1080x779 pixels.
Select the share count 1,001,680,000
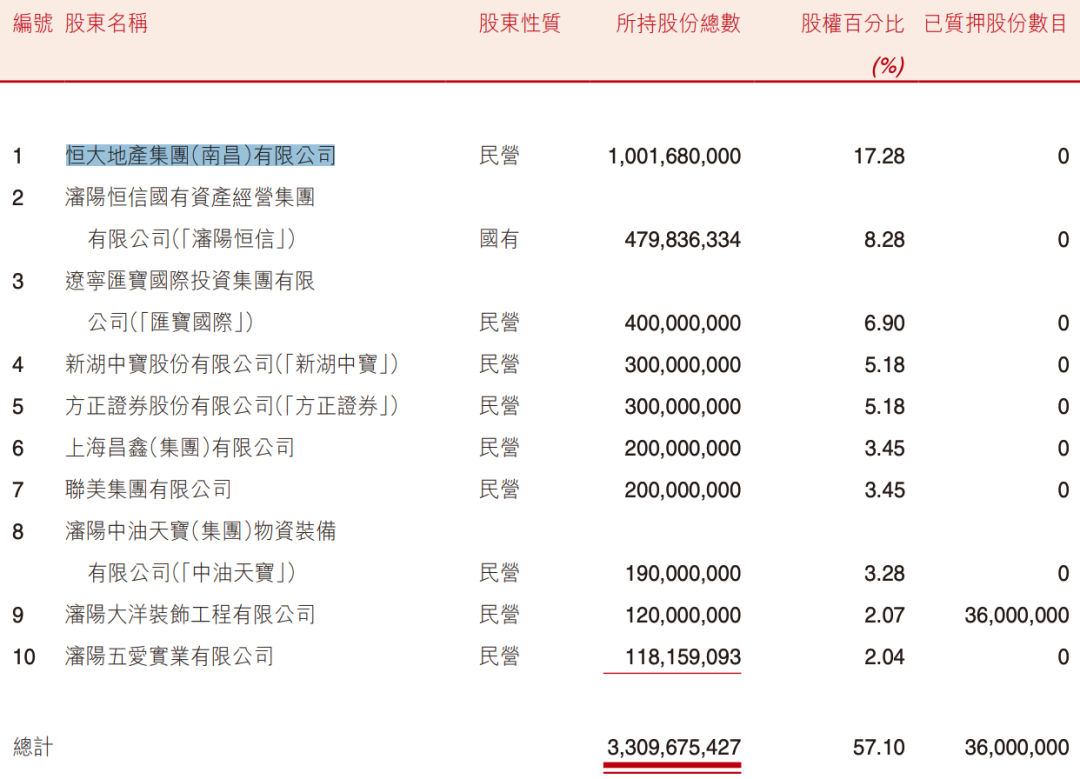674,156
